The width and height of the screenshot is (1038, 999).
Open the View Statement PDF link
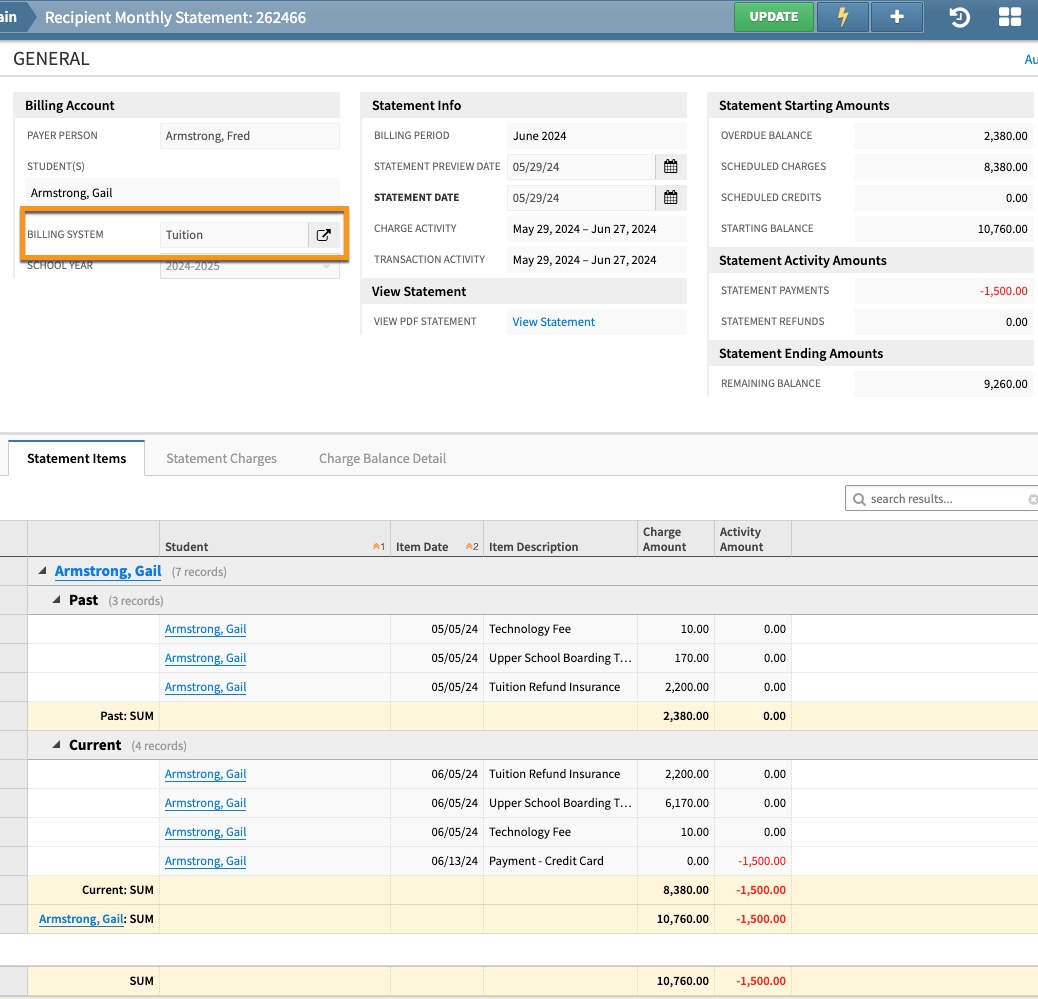pyautogui.click(x=553, y=322)
